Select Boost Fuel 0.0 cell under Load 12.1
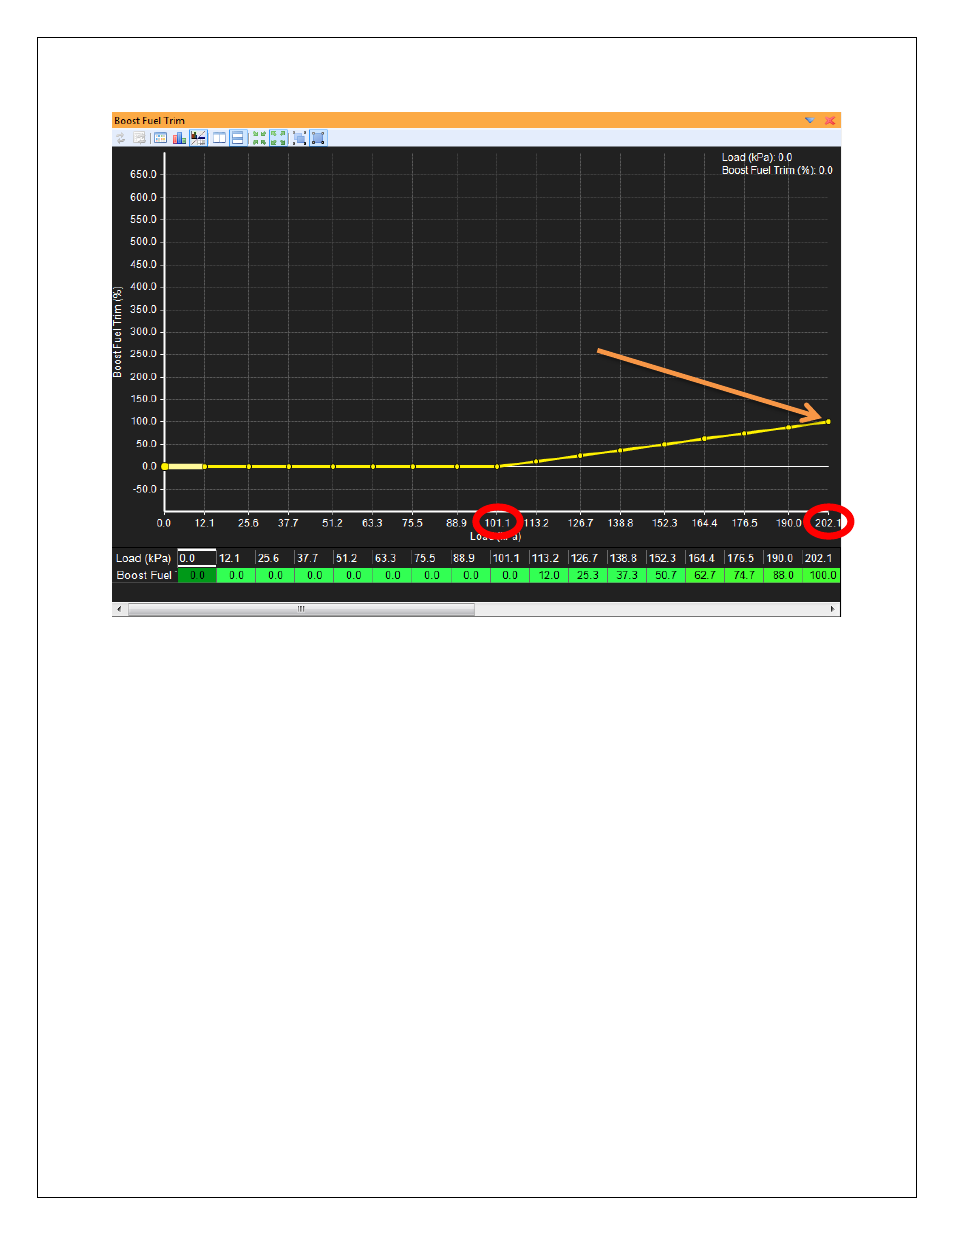 pyautogui.click(x=236, y=575)
